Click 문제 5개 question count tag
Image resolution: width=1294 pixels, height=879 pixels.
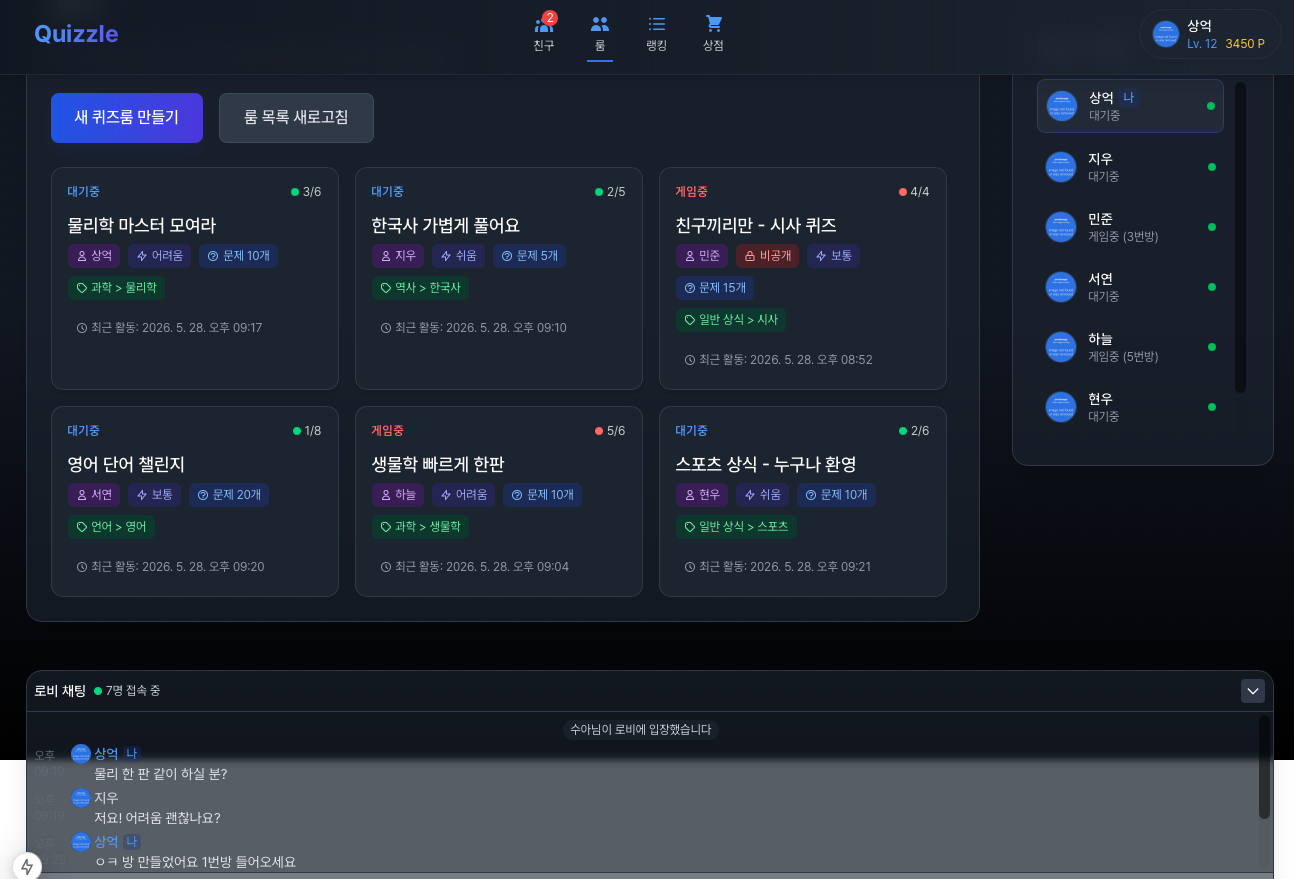click(529, 256)
